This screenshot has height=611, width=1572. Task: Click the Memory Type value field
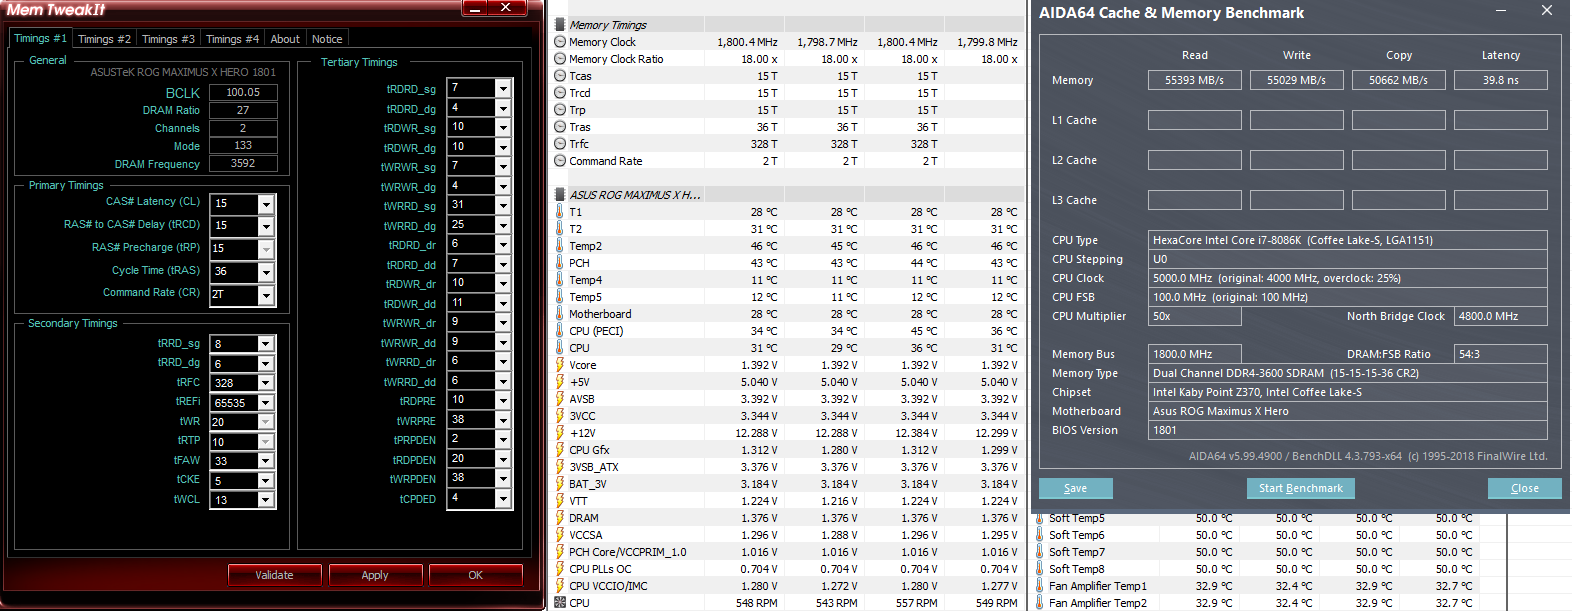[x=1348, y=373]
